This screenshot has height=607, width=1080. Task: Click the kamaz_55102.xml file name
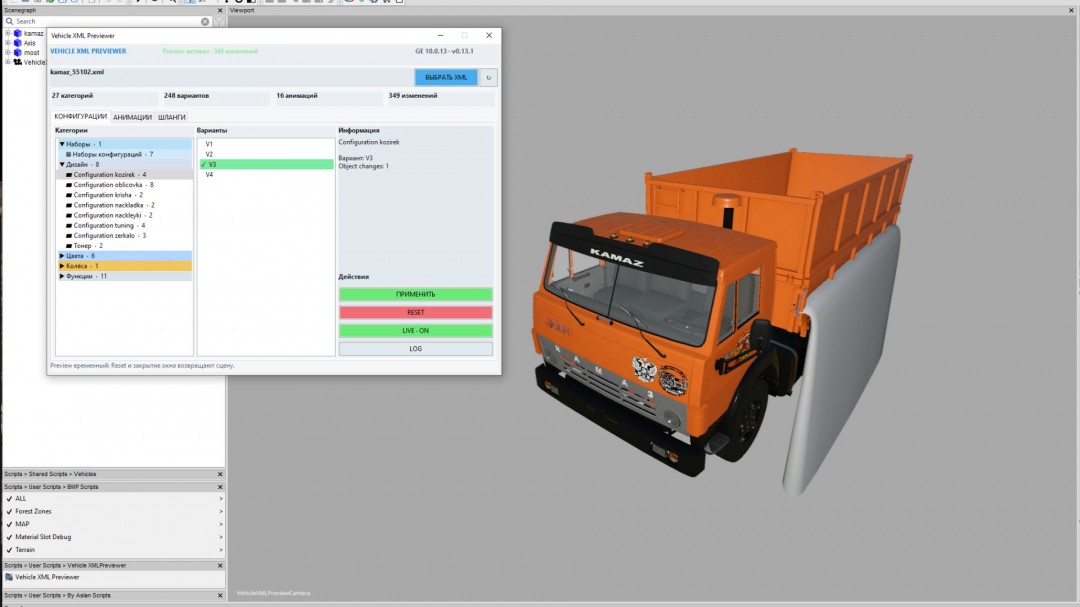coord(77,72)
